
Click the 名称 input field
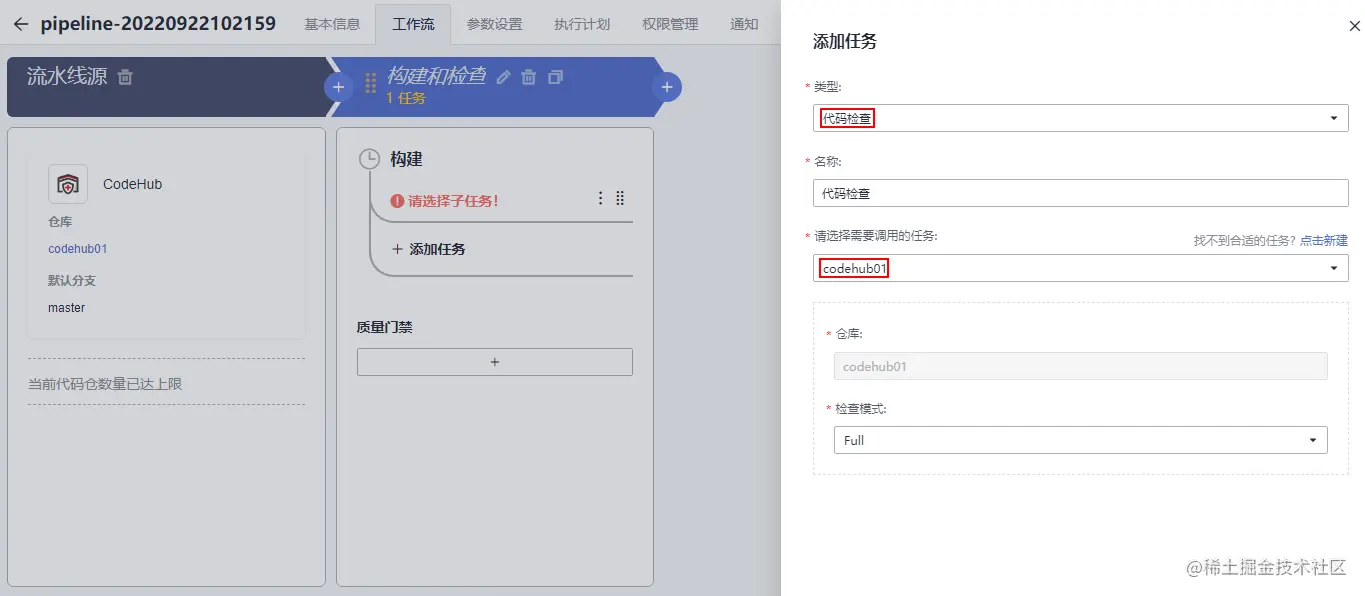pyautogui.click(x=1081, y=193)
